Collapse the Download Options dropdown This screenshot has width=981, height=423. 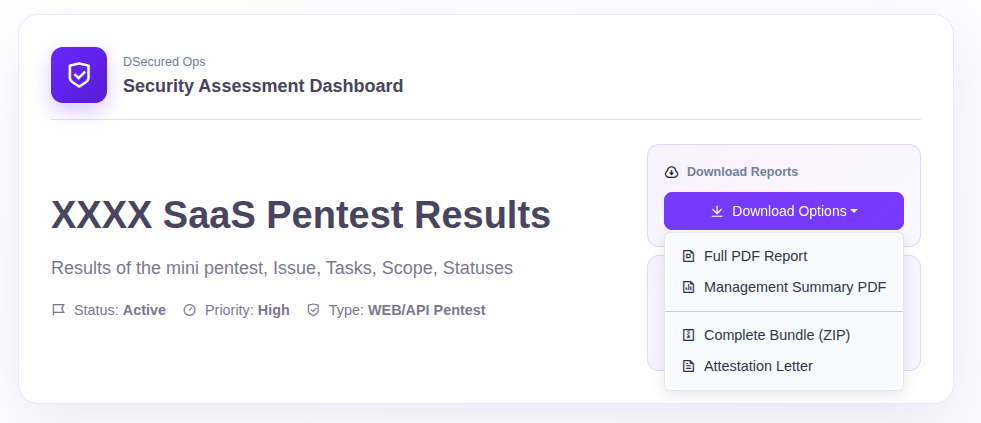coord(784,211)
